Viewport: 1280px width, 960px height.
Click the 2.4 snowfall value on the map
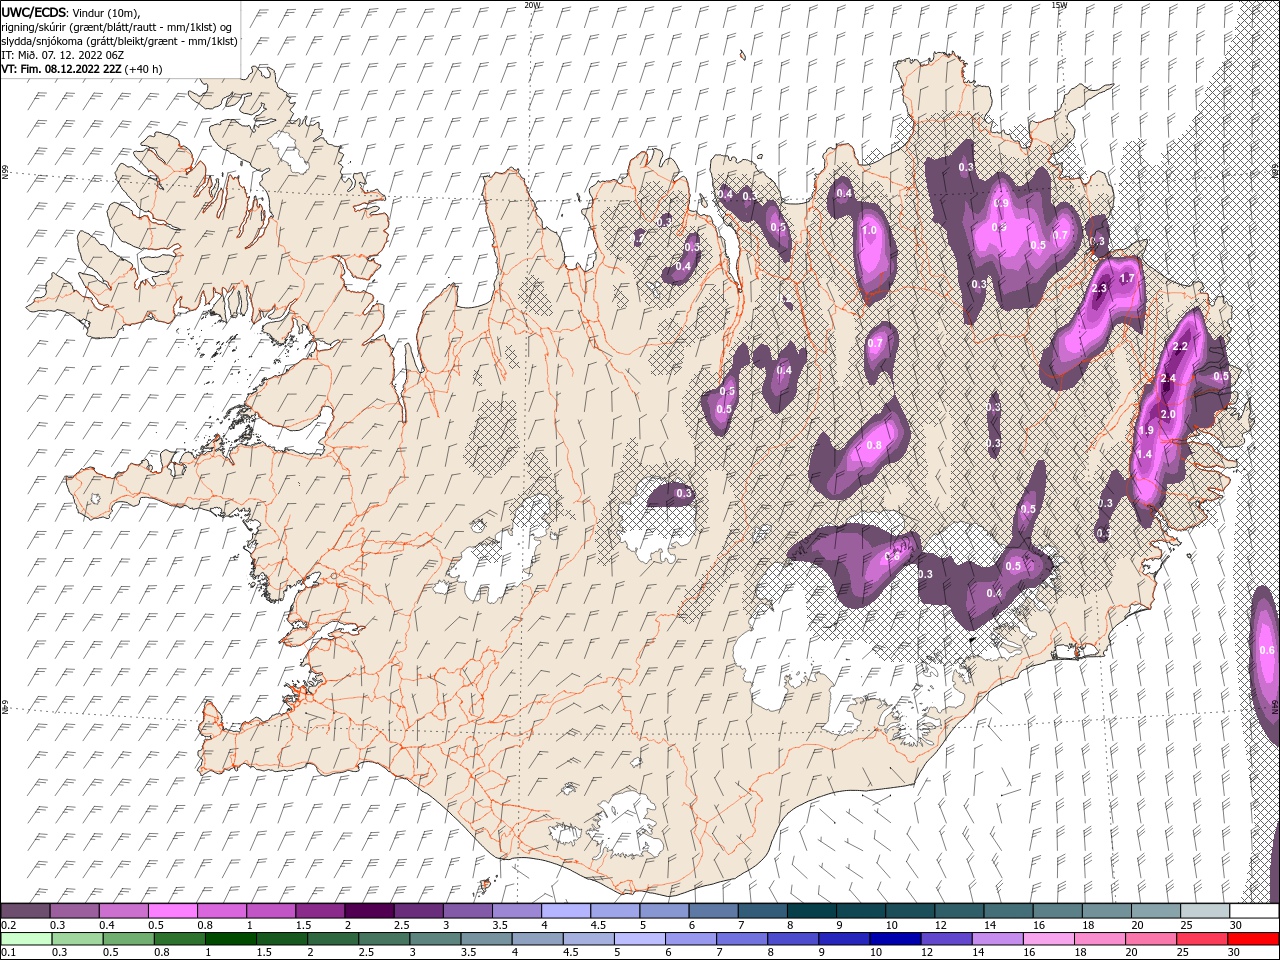coord(1168,378)
